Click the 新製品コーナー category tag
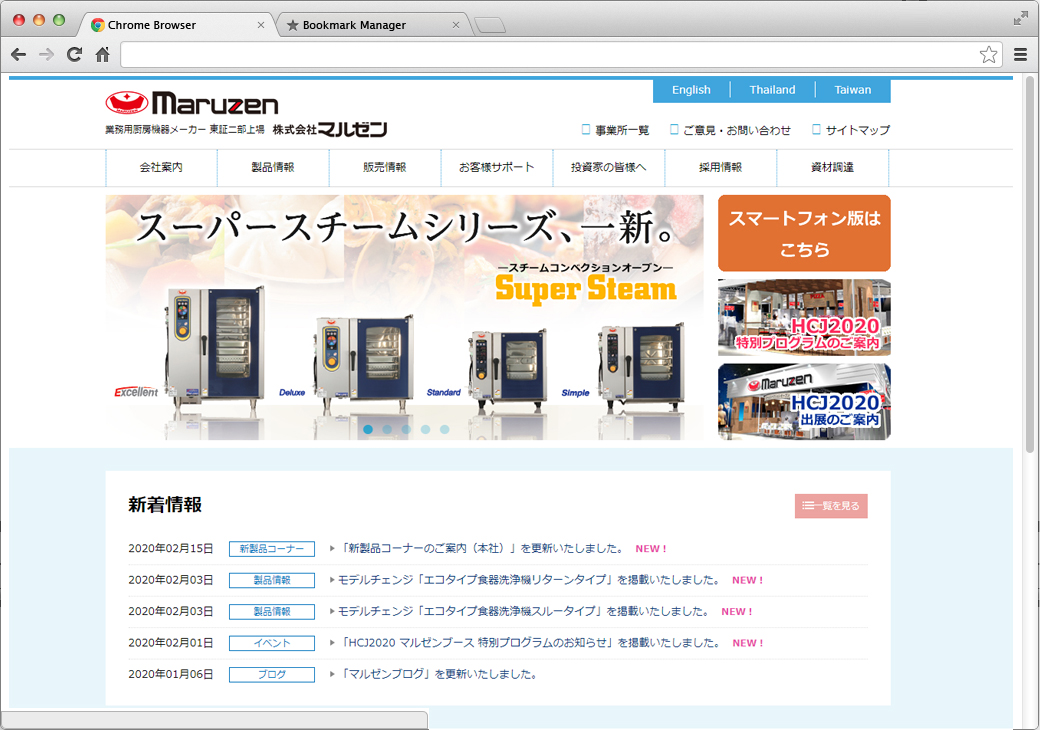The image size is (1040, 730). [x=272, y=549]
